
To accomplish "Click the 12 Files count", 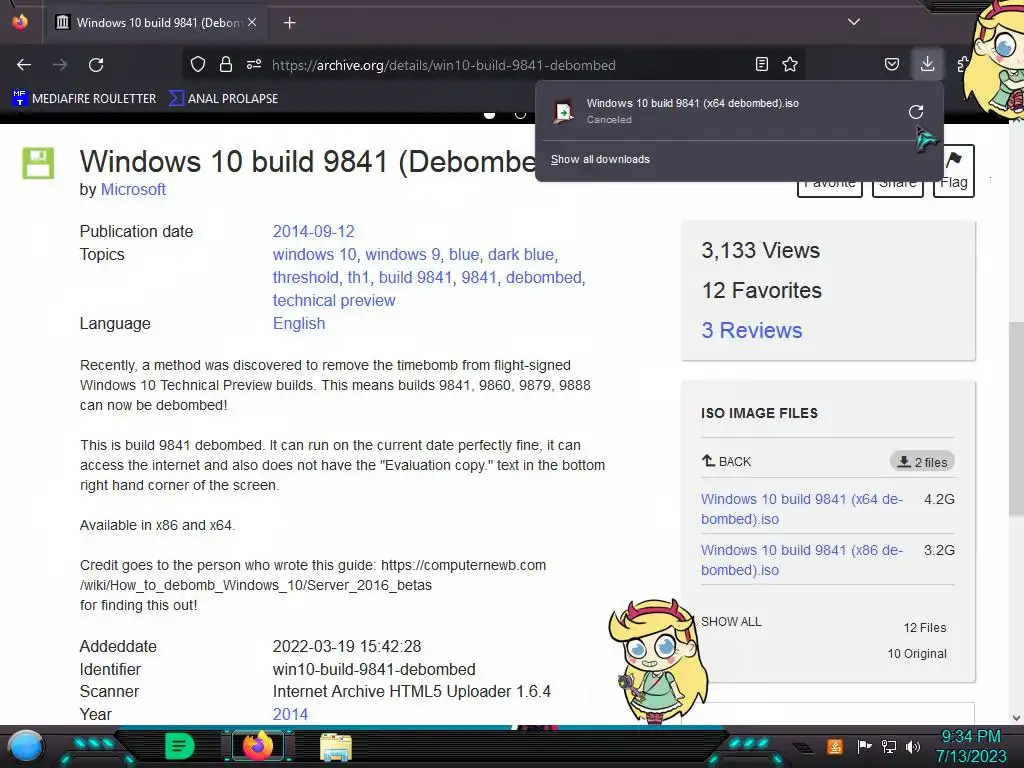I will (925, 628).
